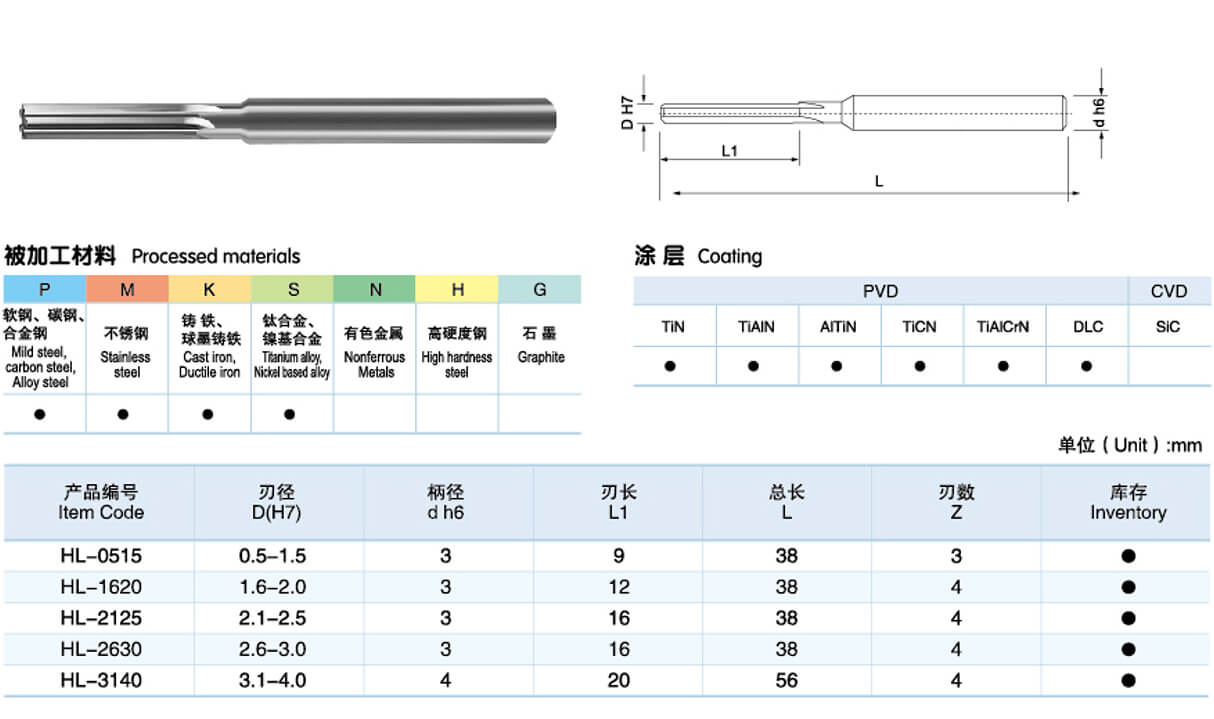Click the teal G graphite header

point(540,290)
